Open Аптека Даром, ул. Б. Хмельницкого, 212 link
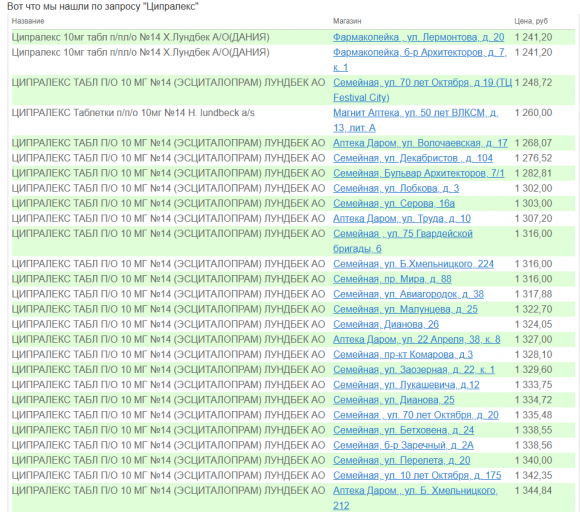The width and height of the screenshot is (580, 512). (x=415, y=498)
